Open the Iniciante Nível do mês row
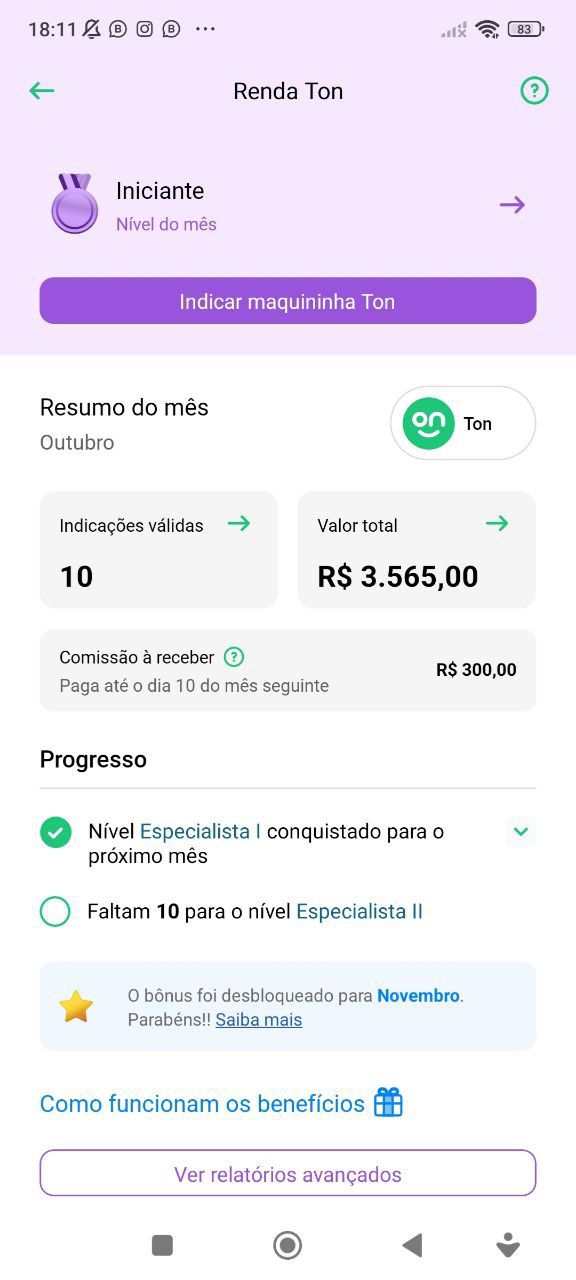Screen dimensions: 576x1280 click(x=288, y=205)
